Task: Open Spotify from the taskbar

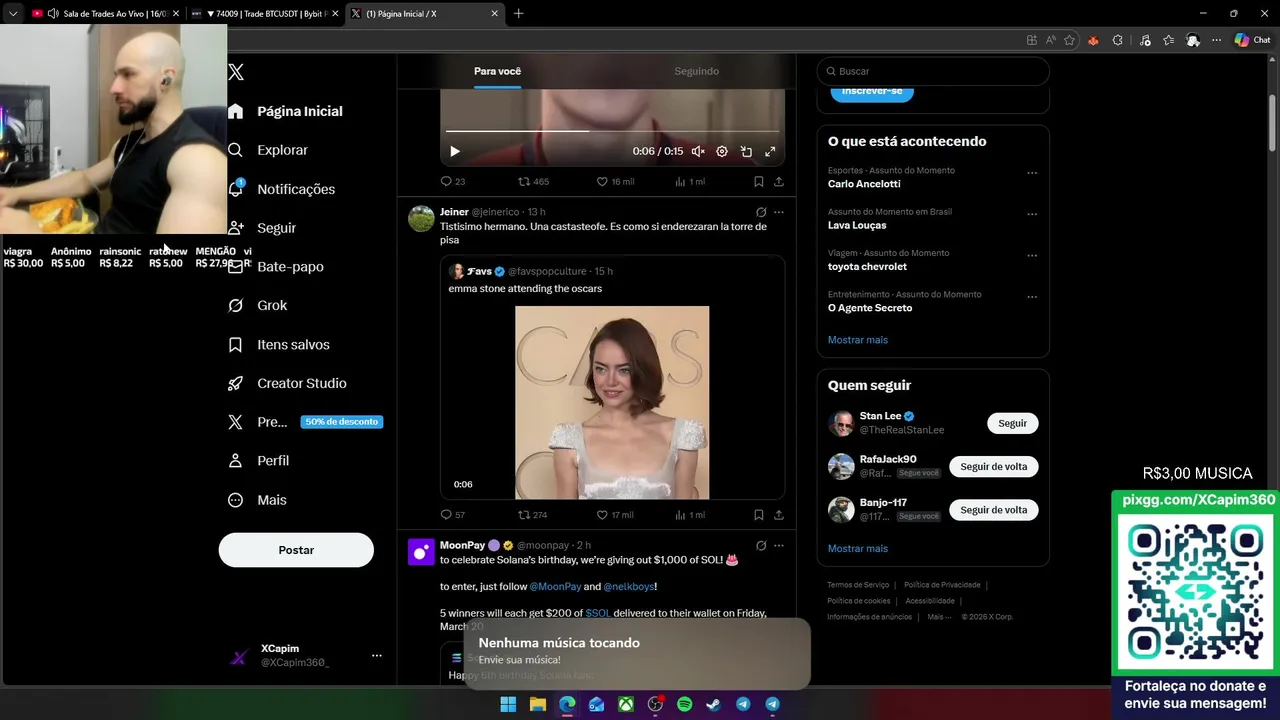Action: pos(684,704)
